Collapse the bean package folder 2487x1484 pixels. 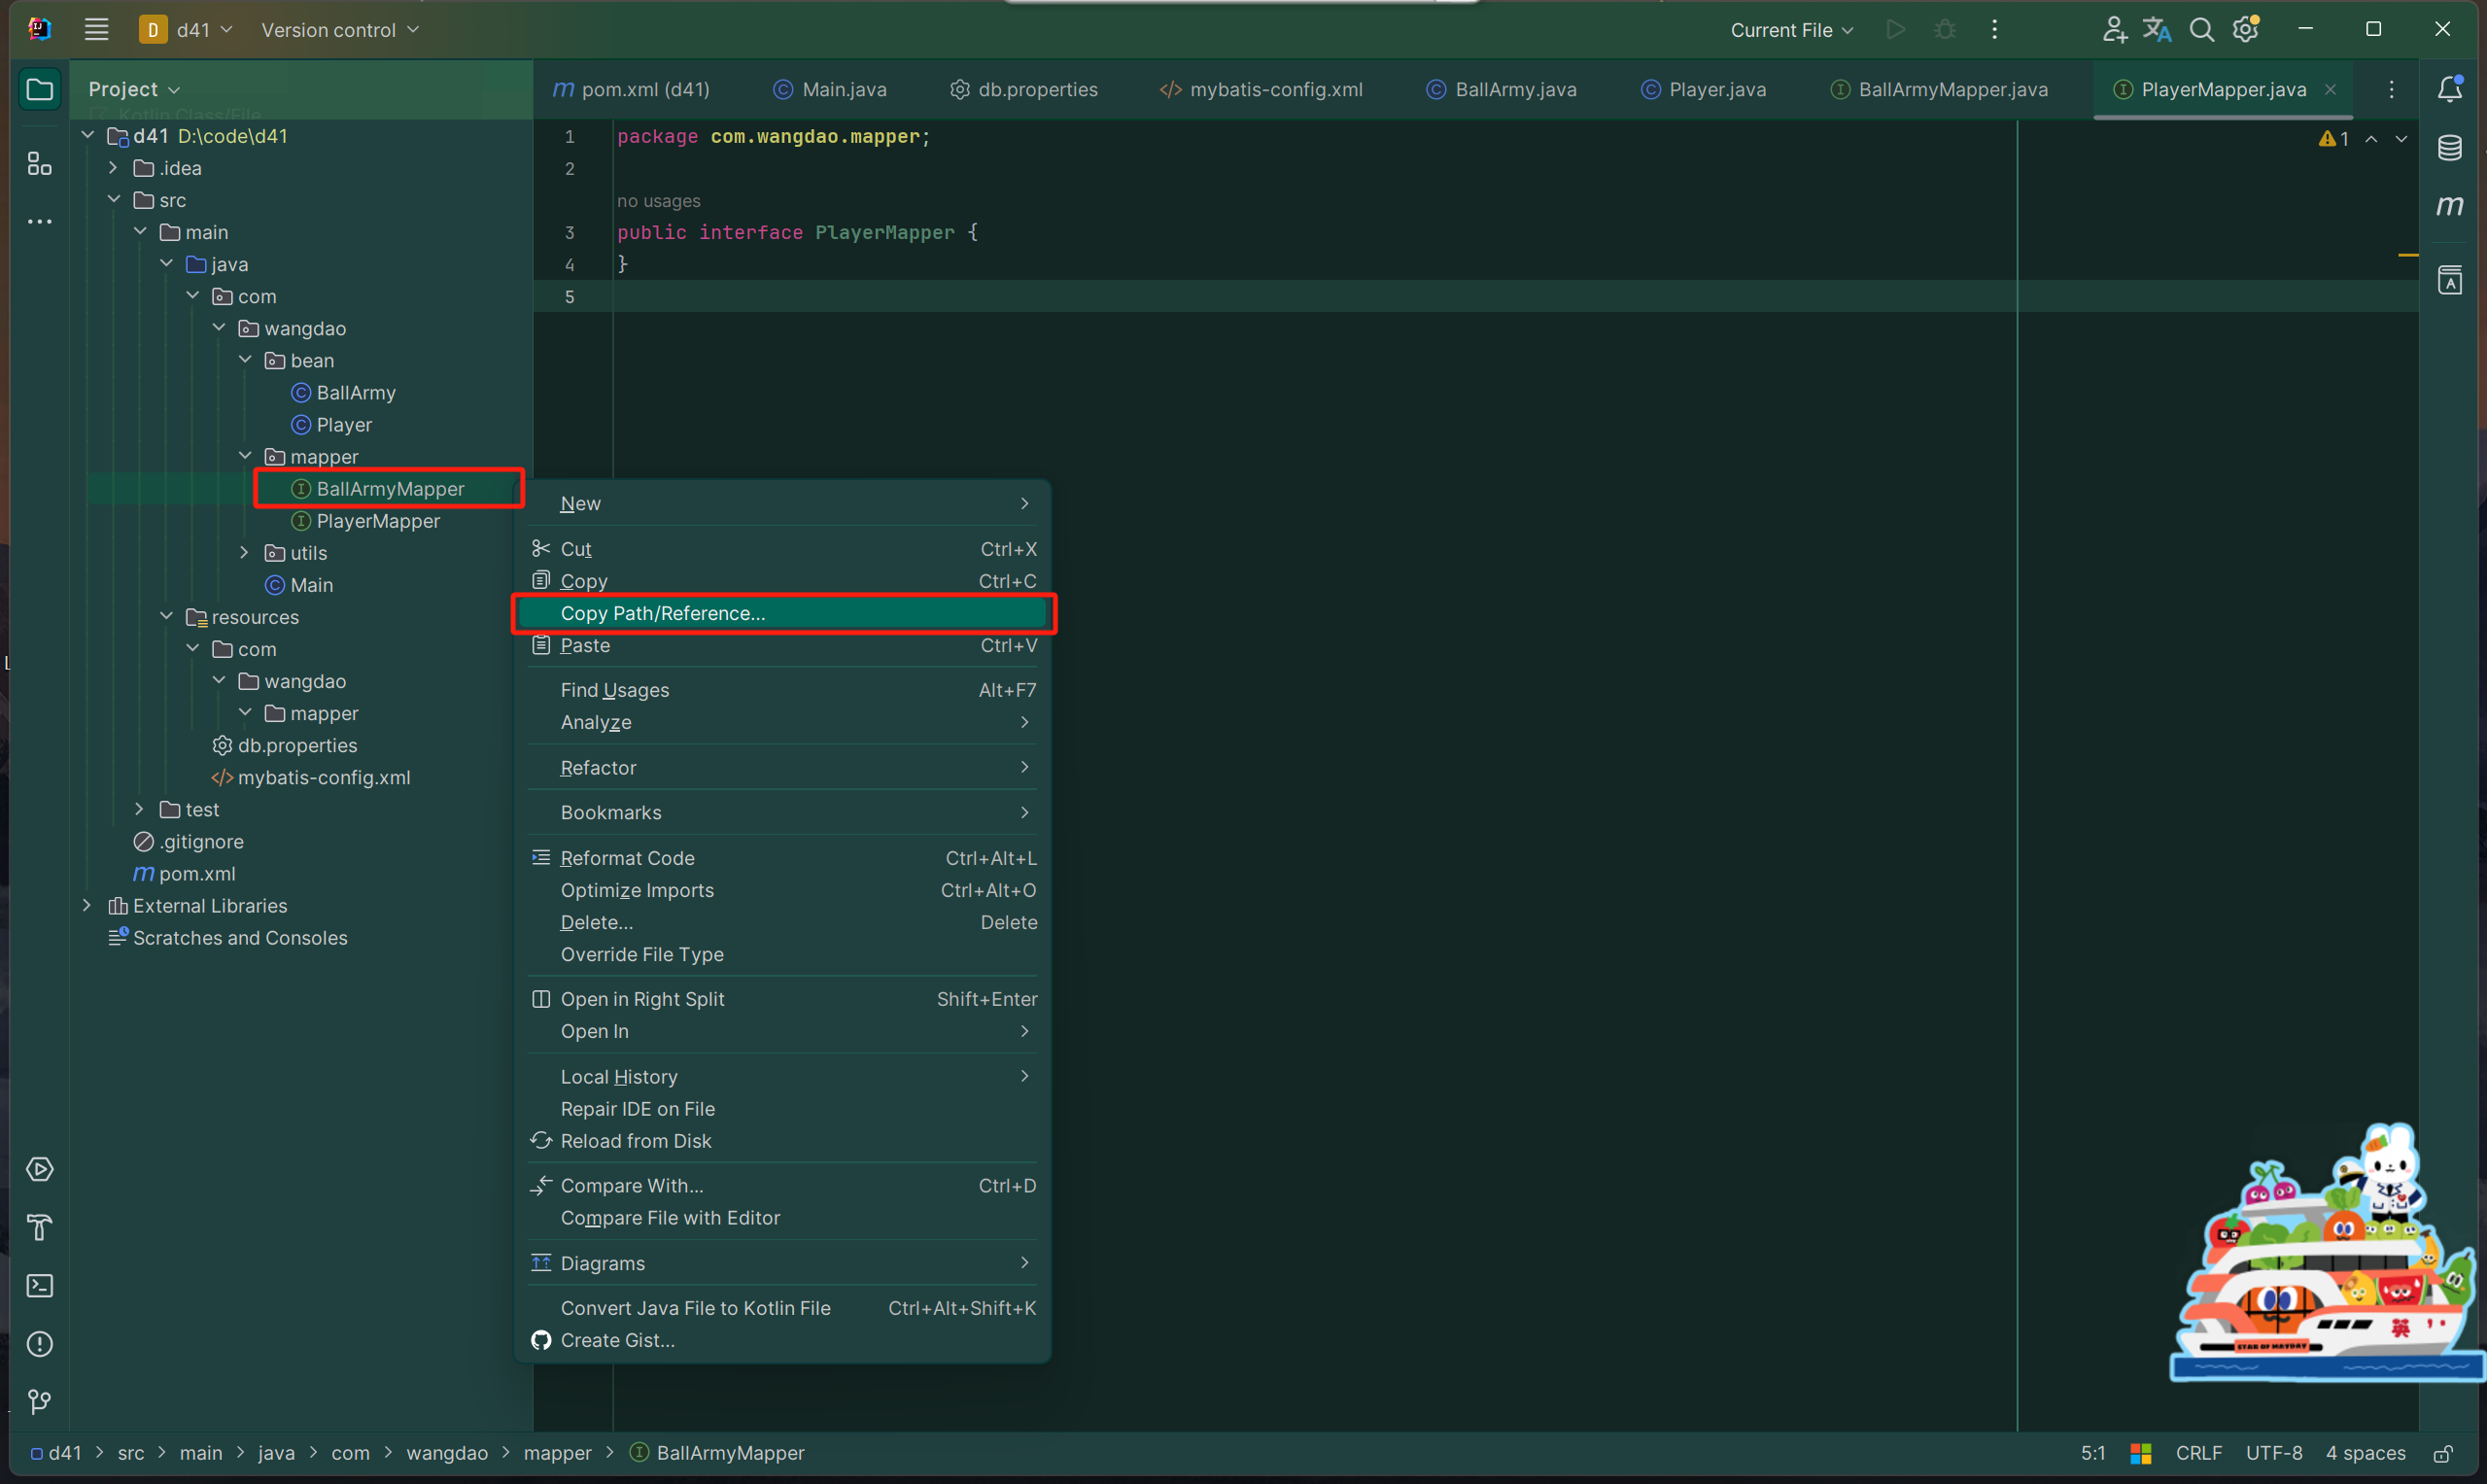click(245, 360)
